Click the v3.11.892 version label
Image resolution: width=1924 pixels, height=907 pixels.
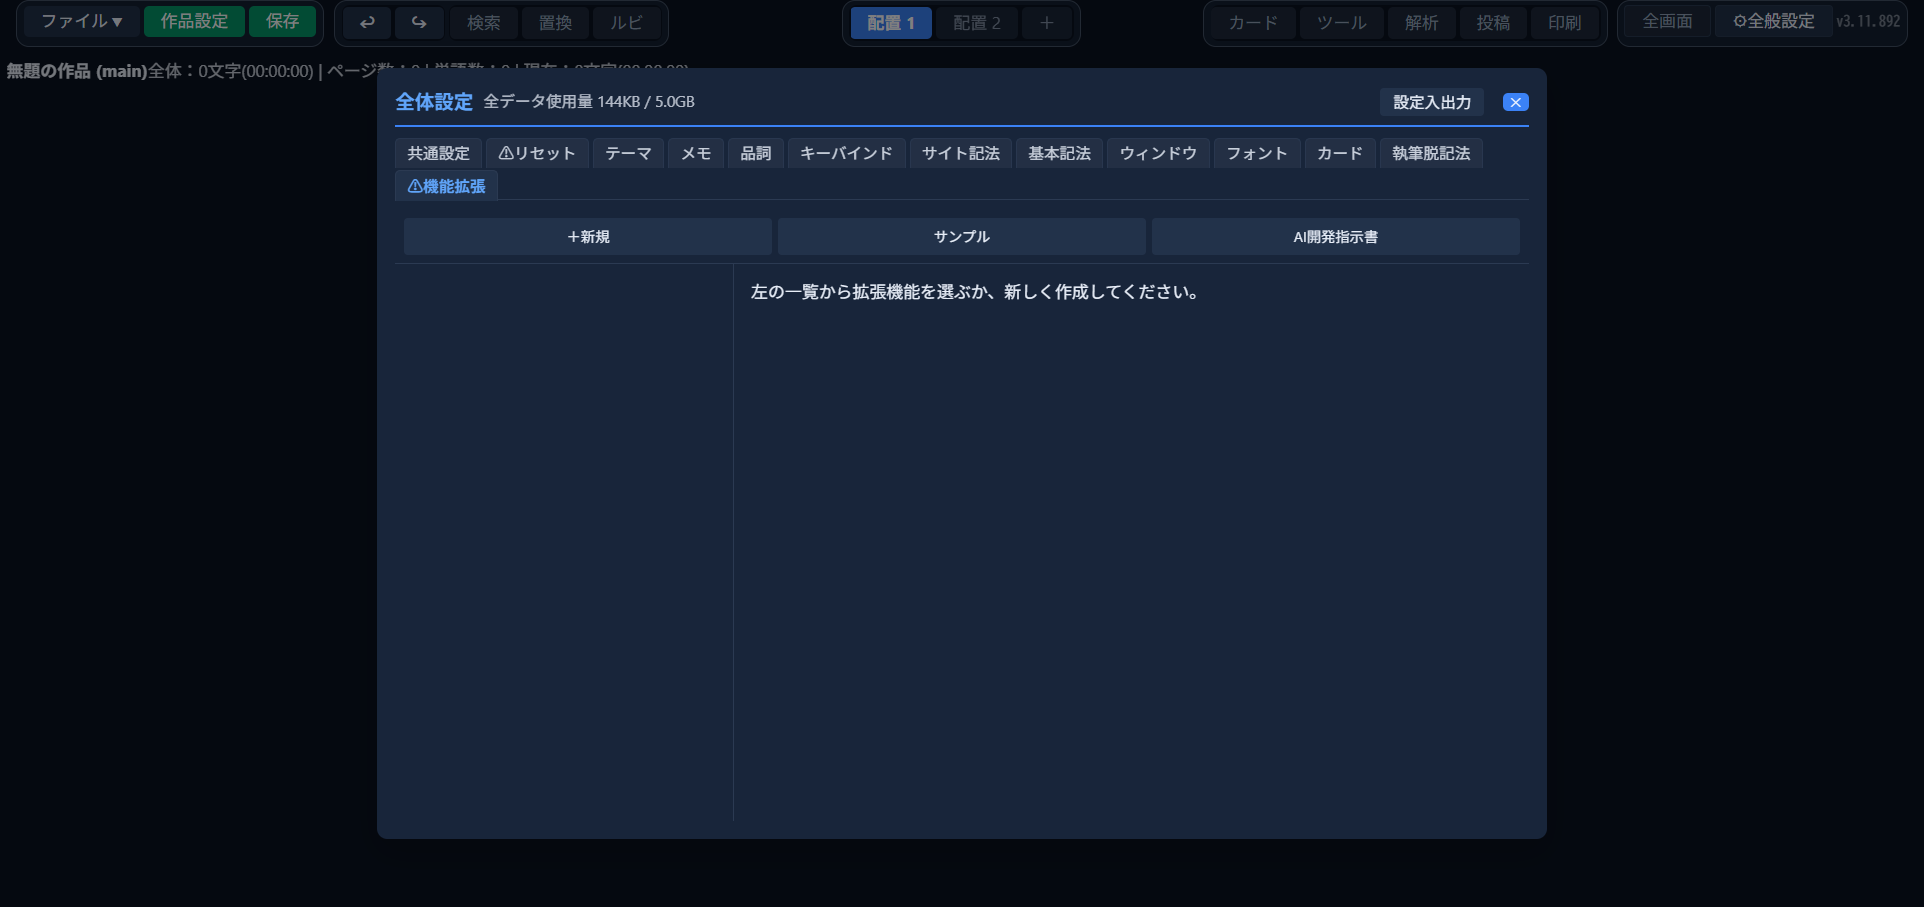[x=1868, y=21]
